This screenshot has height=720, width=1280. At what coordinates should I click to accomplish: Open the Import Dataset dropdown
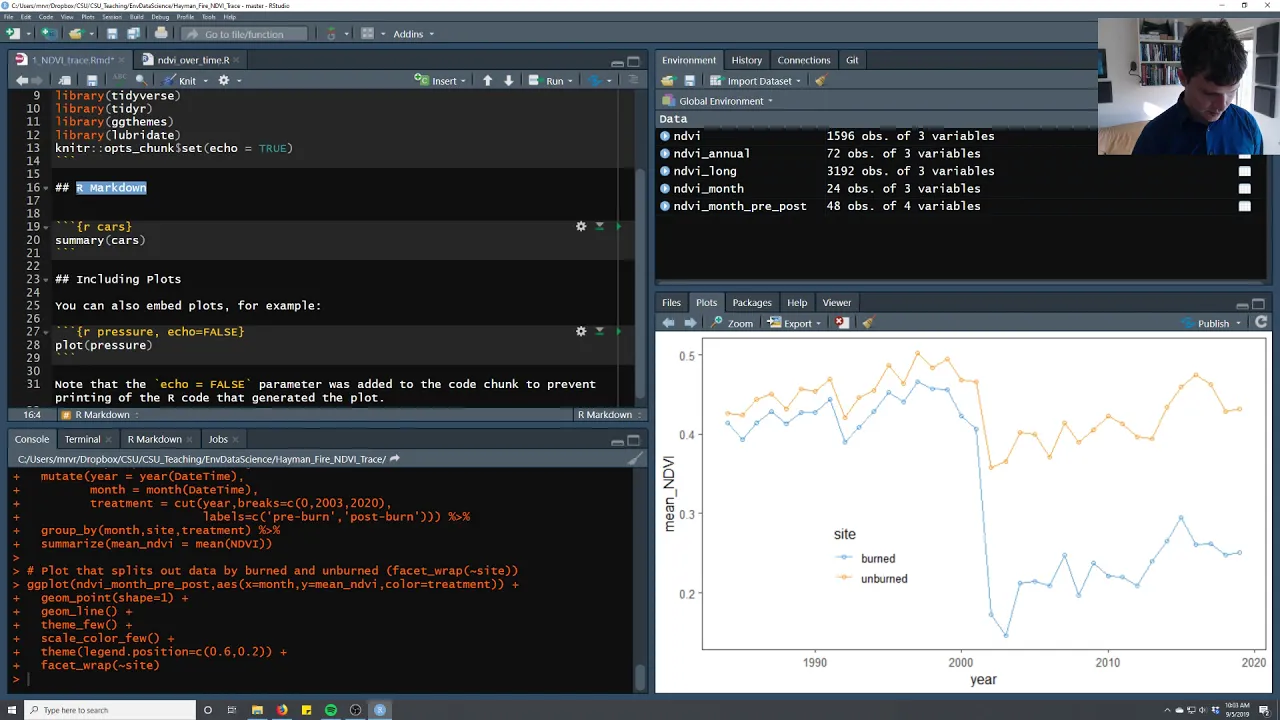click(756, 81)
